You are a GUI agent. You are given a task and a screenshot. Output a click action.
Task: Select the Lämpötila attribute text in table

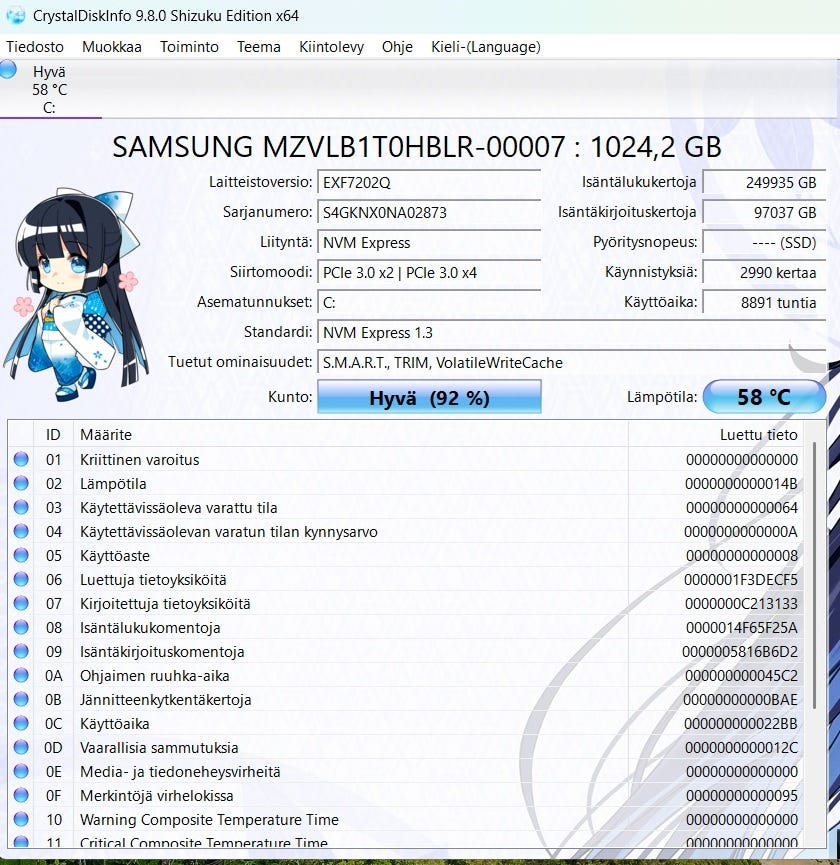pyautogui.click(x=113, y=484)
